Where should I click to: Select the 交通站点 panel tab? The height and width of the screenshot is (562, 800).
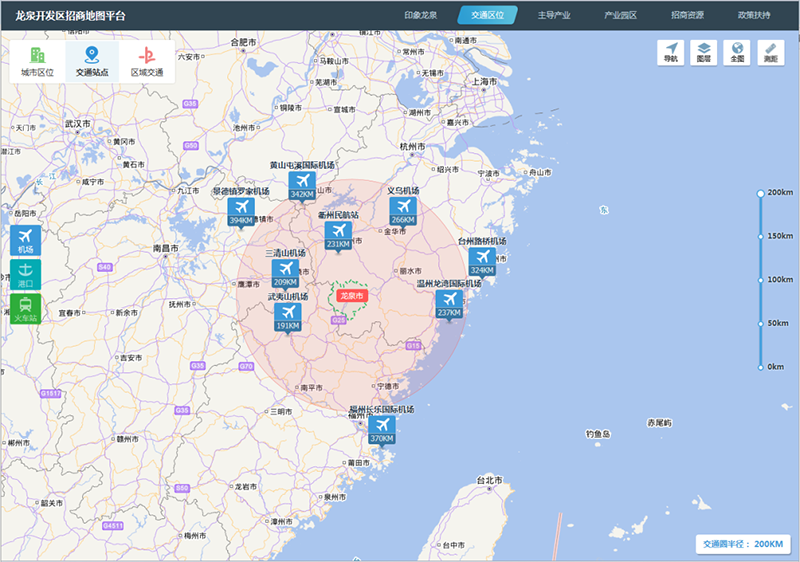[x=92, y=62]
